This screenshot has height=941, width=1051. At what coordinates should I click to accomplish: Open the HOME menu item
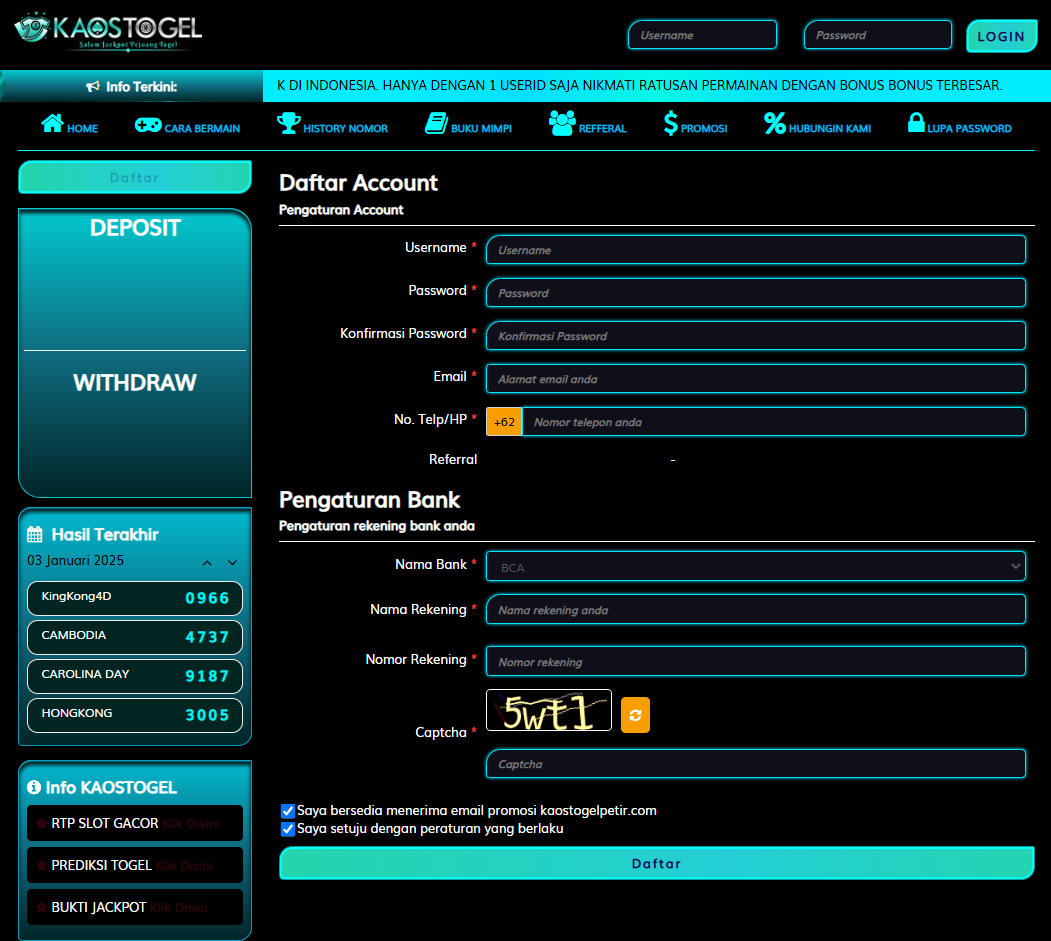point(70,124)
